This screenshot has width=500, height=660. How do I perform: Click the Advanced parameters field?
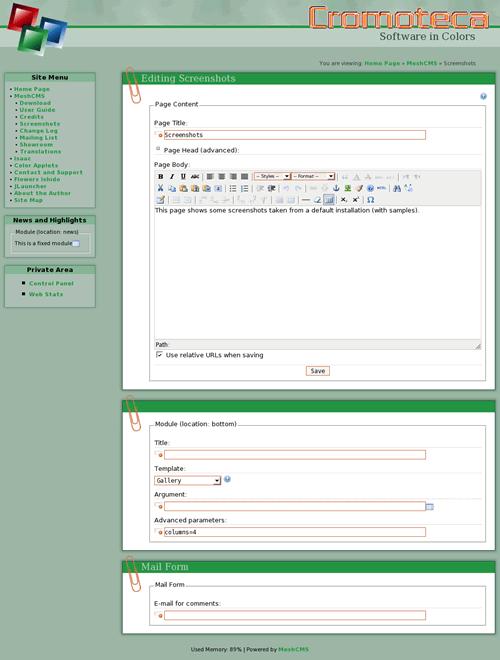tap(295, 532)
